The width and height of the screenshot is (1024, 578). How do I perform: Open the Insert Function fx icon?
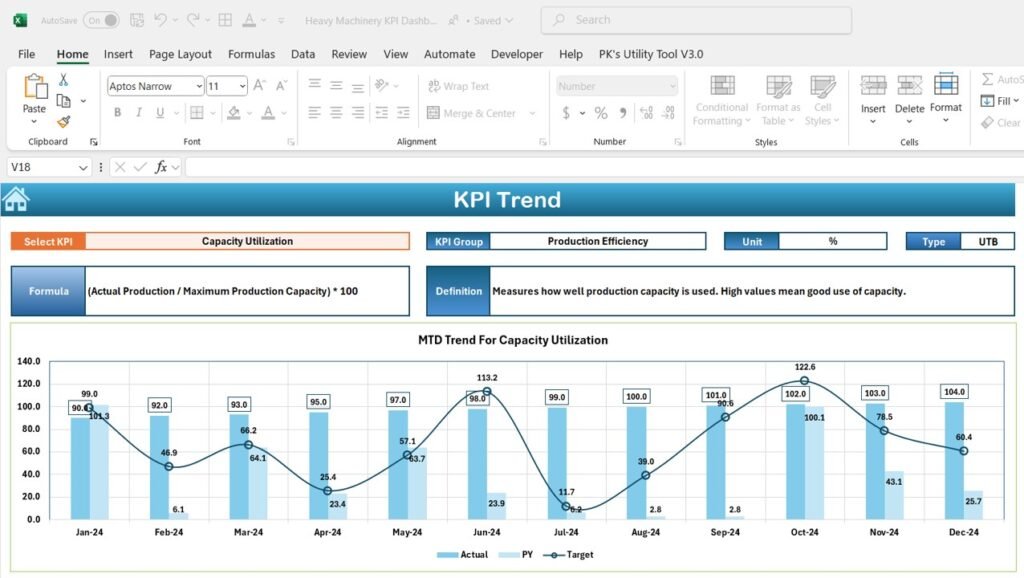(x=162, y=167)
